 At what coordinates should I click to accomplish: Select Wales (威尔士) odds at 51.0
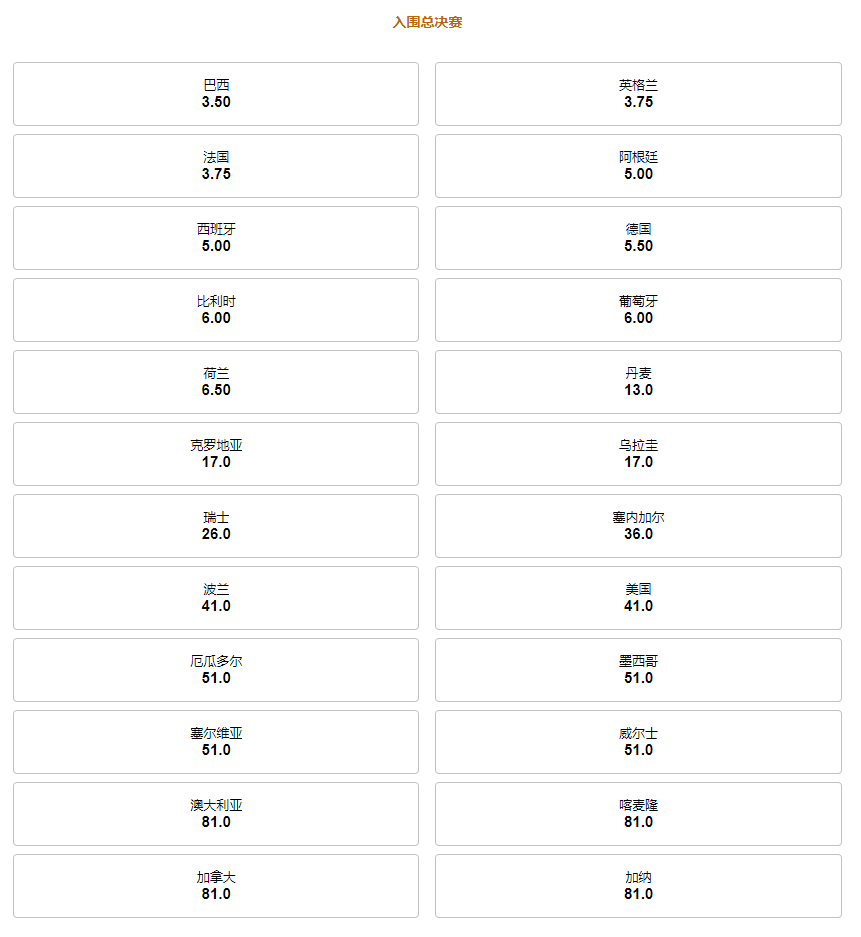(638, 742)
